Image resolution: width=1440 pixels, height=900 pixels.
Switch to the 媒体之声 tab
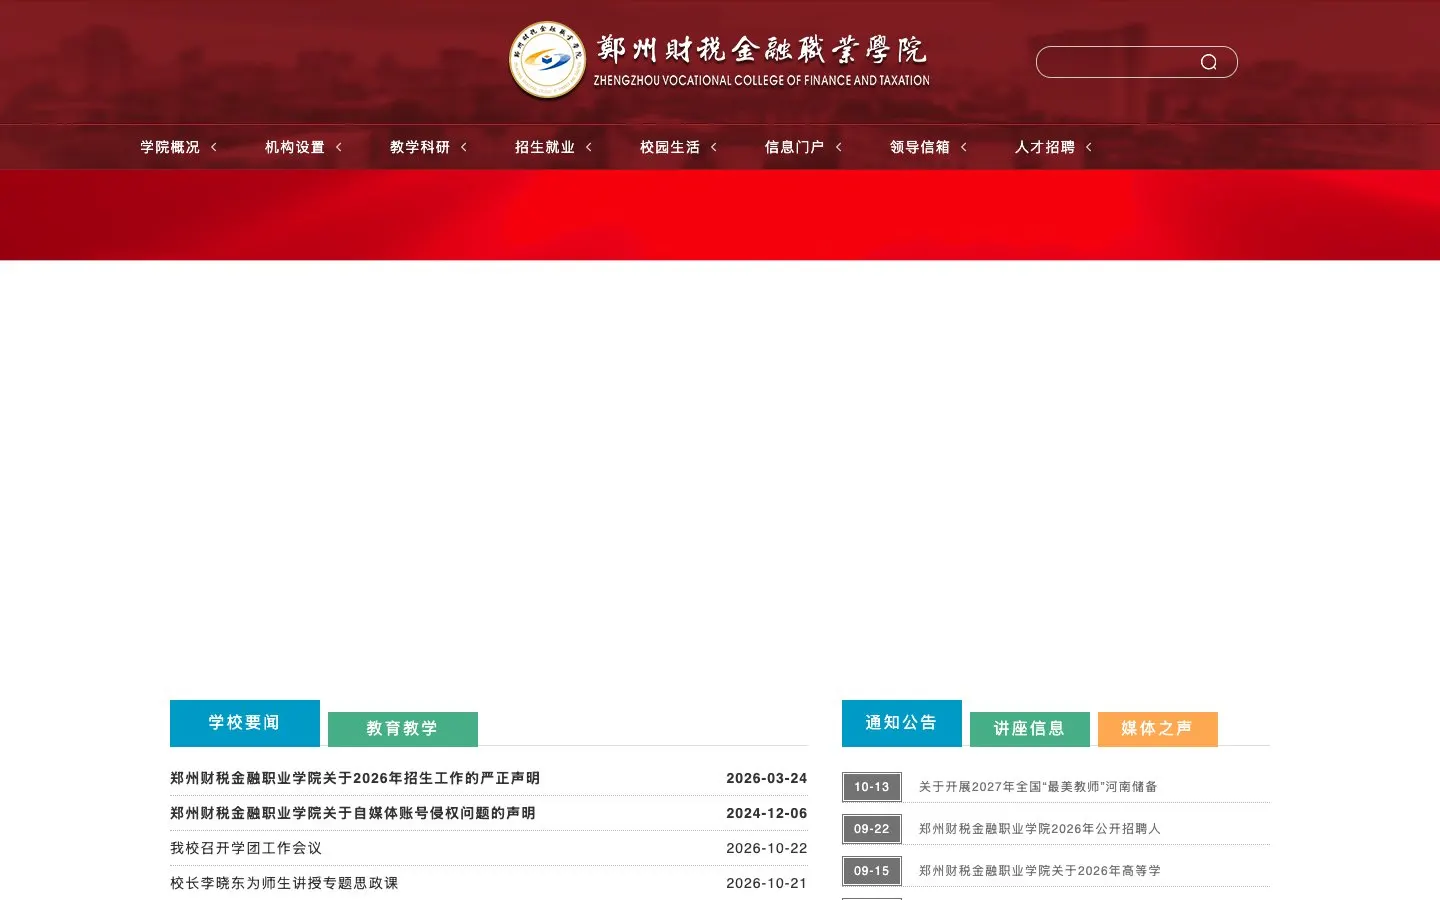(1158, 729)
